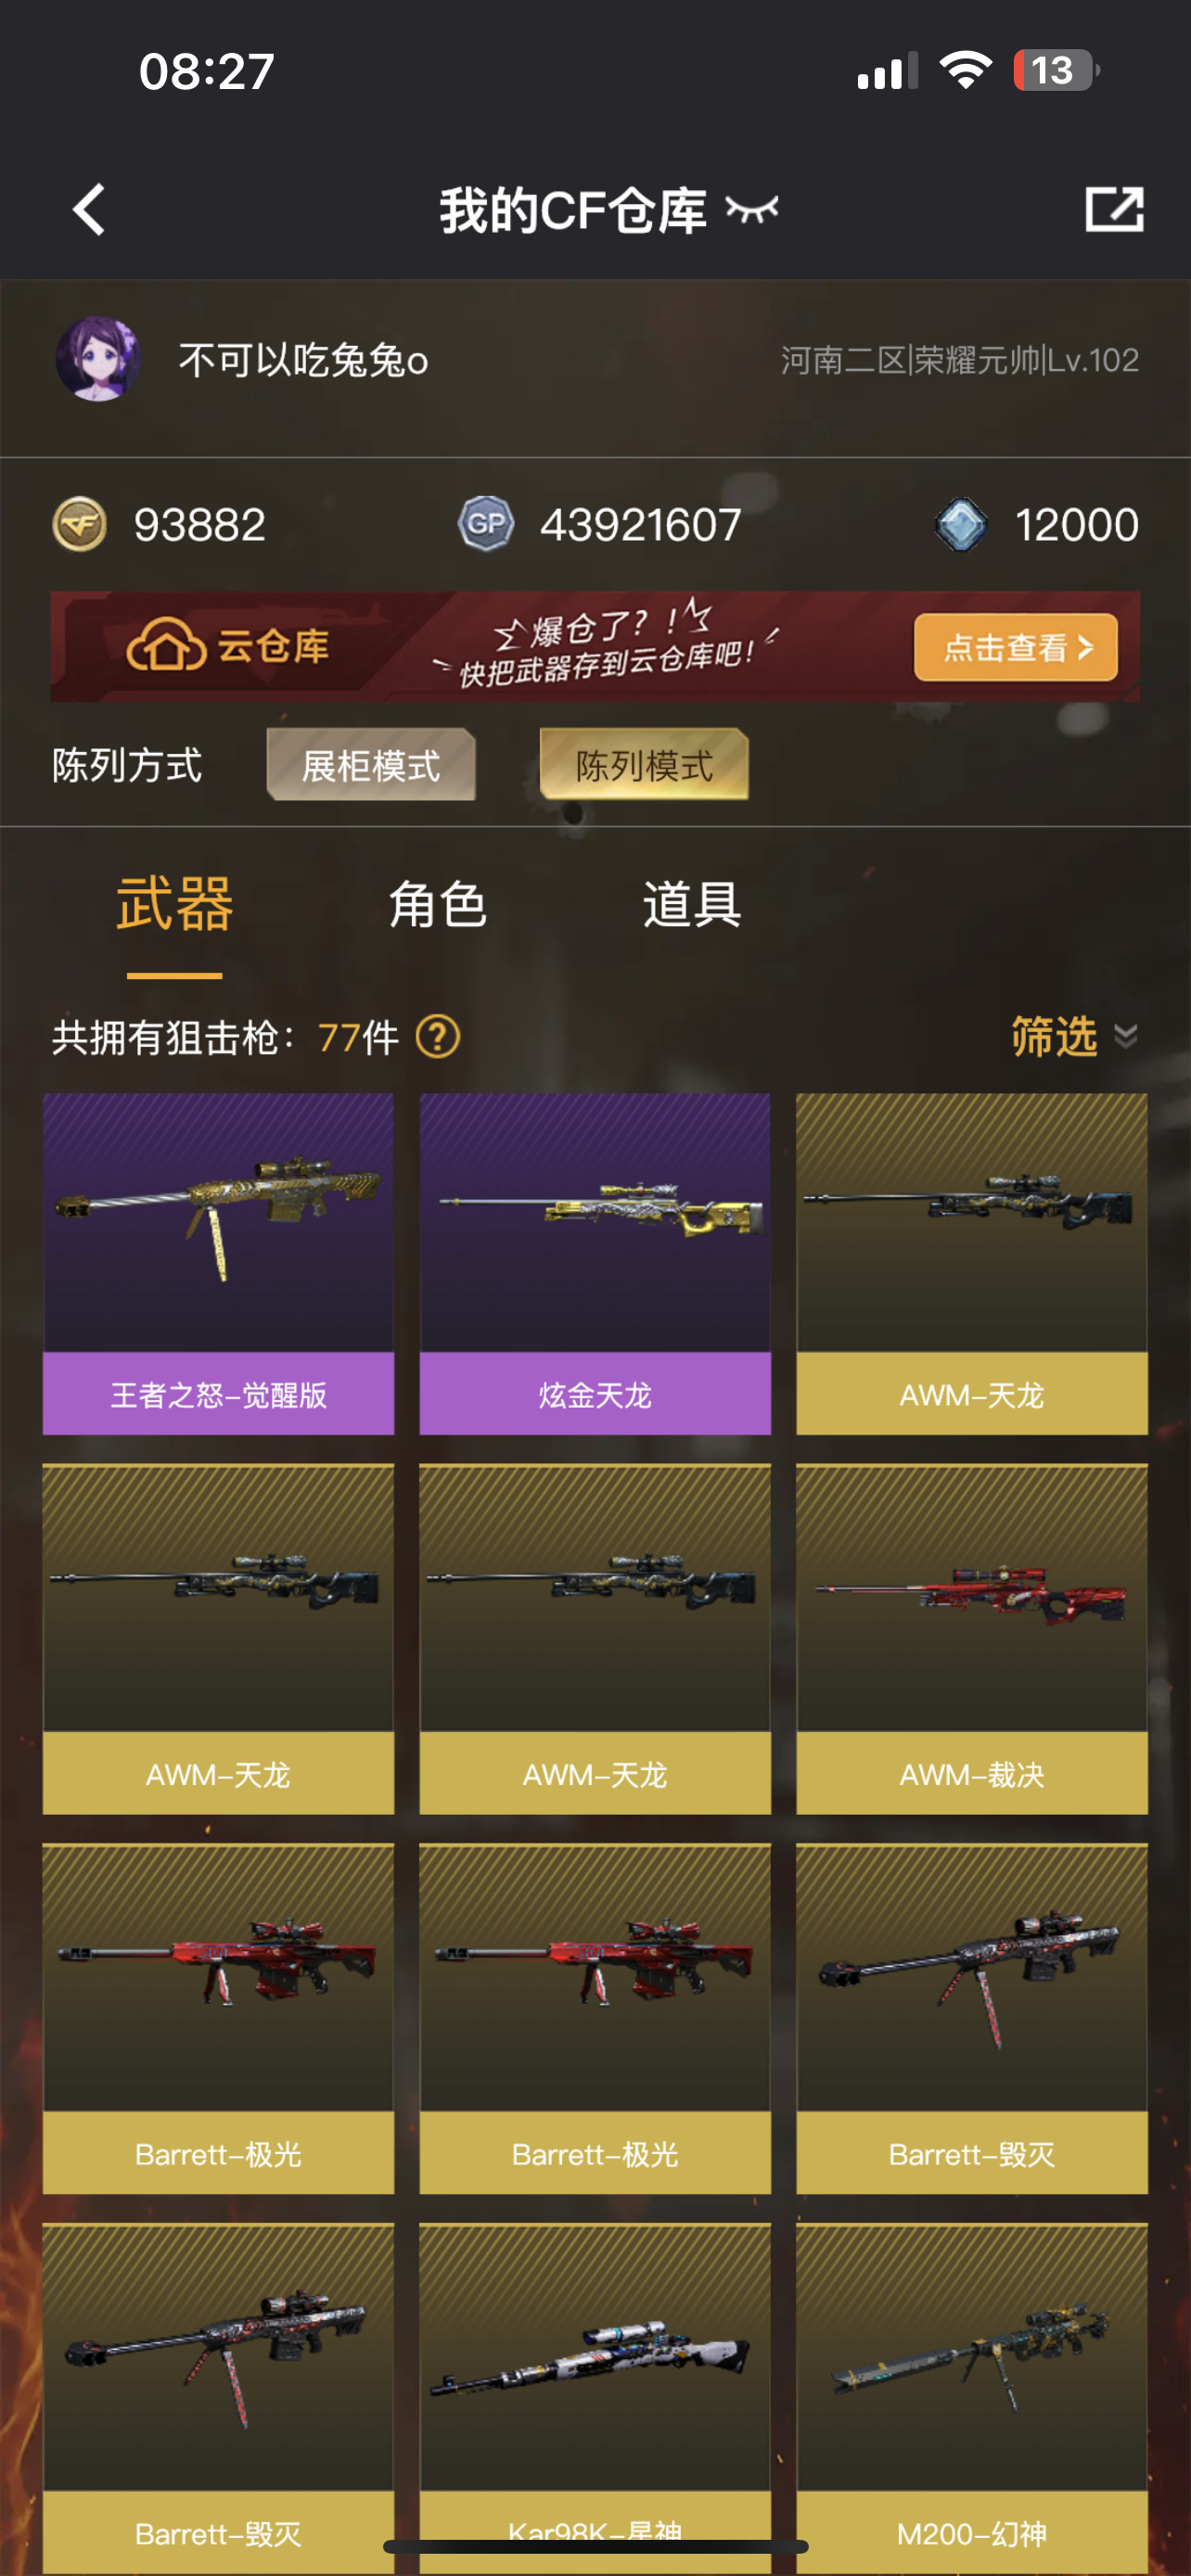Tap the chevron next to 筛选
This screenshot has height=2576, width=1191.
pyautogui.click(x=1126, y=1036)
